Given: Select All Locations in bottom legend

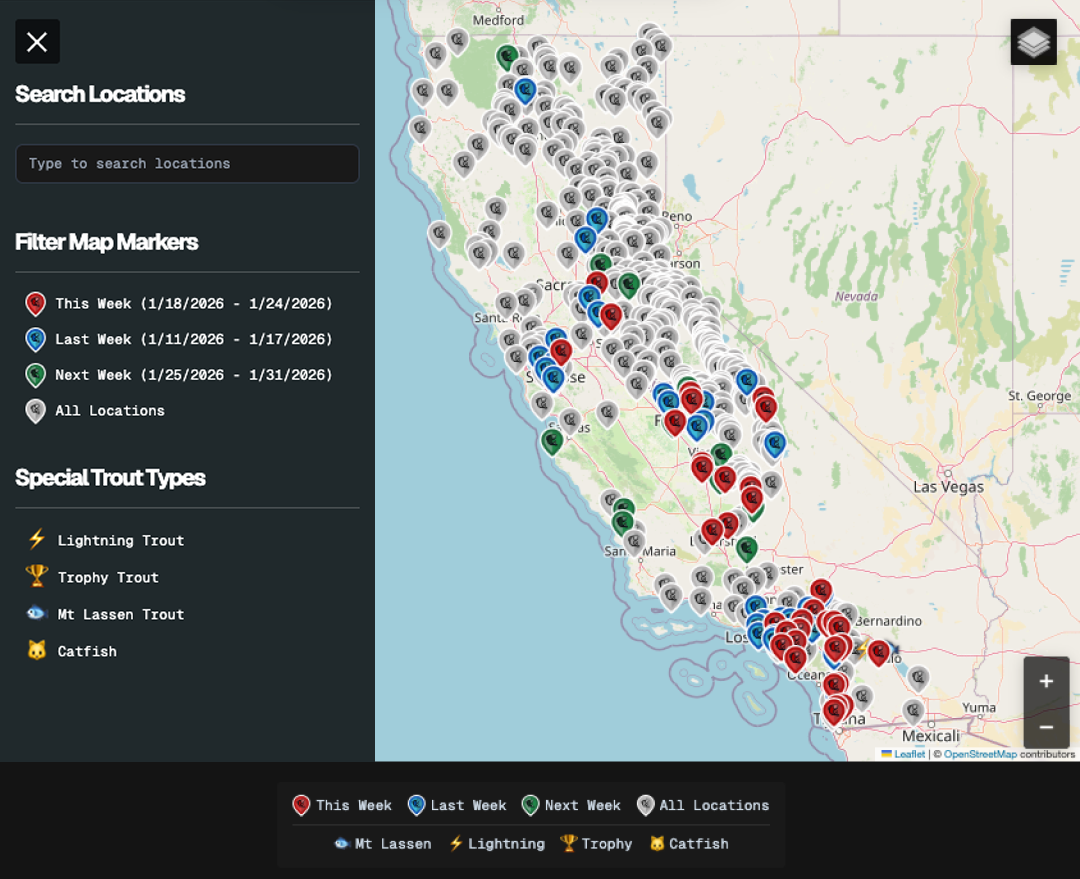Looking at the screenshot, I should tap(703, 806).
